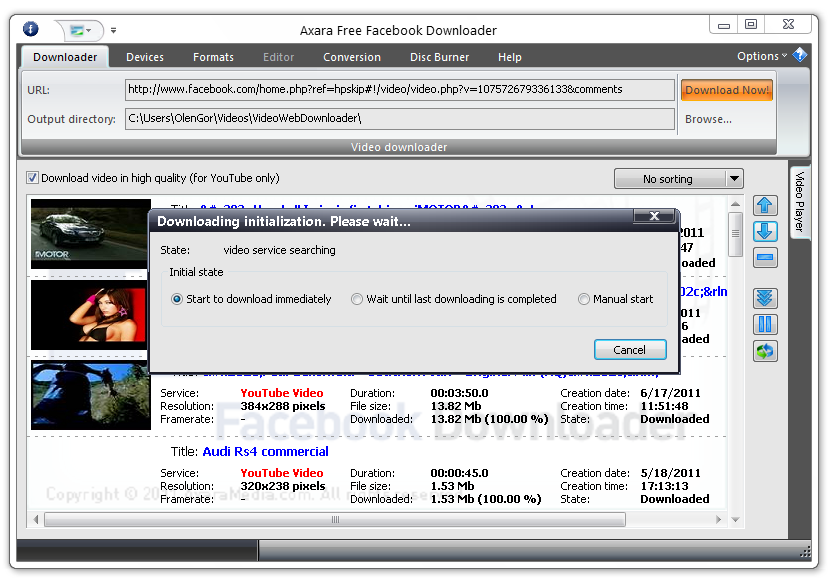
Task: Click the '6/17/2011' creation date
Action: point(670,393)
